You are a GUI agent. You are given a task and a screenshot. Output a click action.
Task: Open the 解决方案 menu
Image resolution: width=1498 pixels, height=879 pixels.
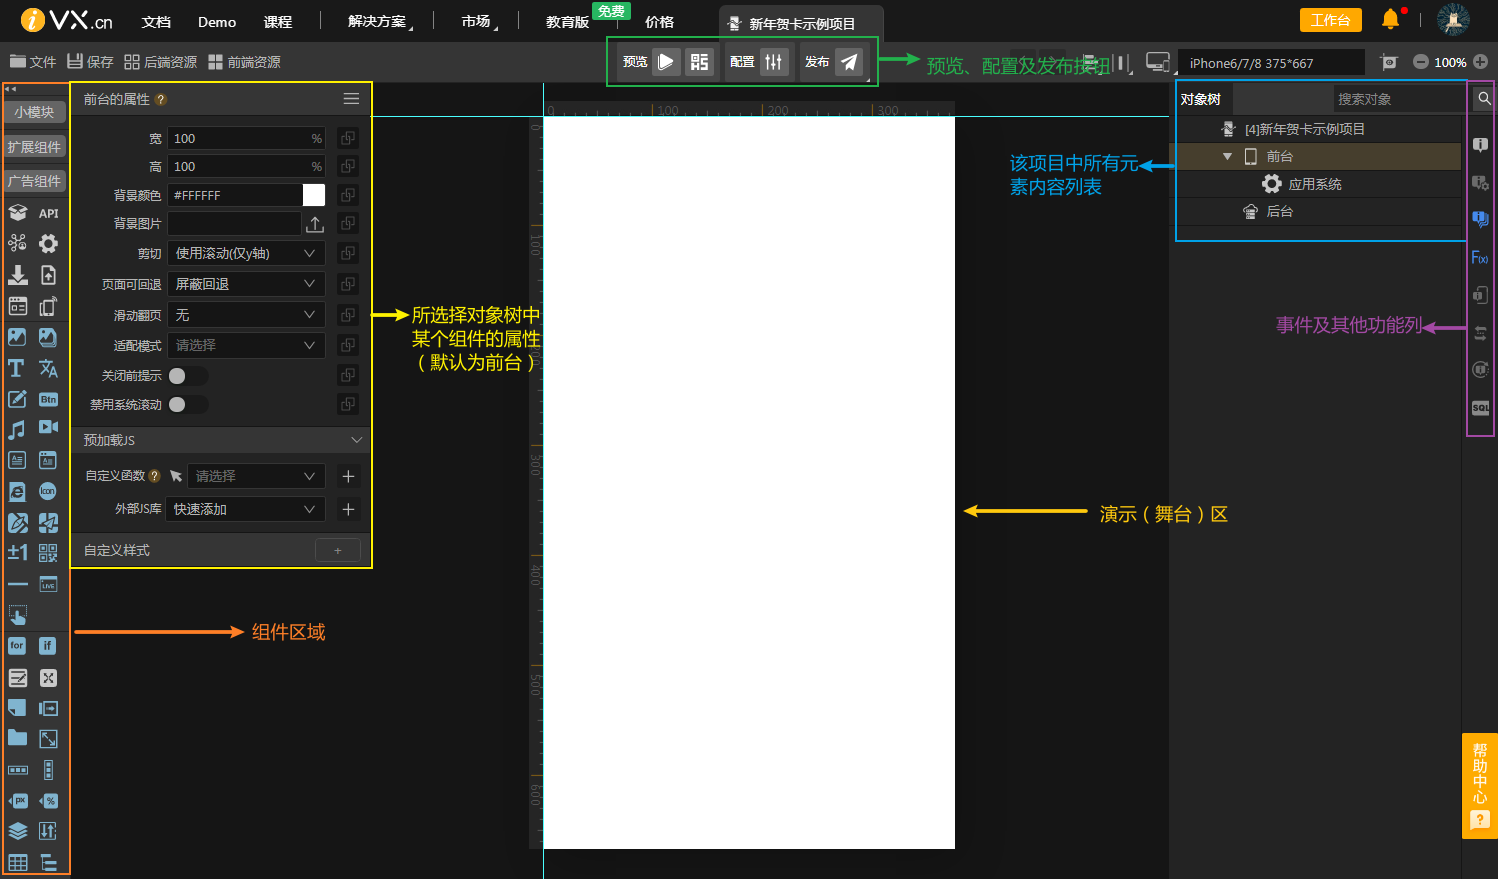point(379,21)
